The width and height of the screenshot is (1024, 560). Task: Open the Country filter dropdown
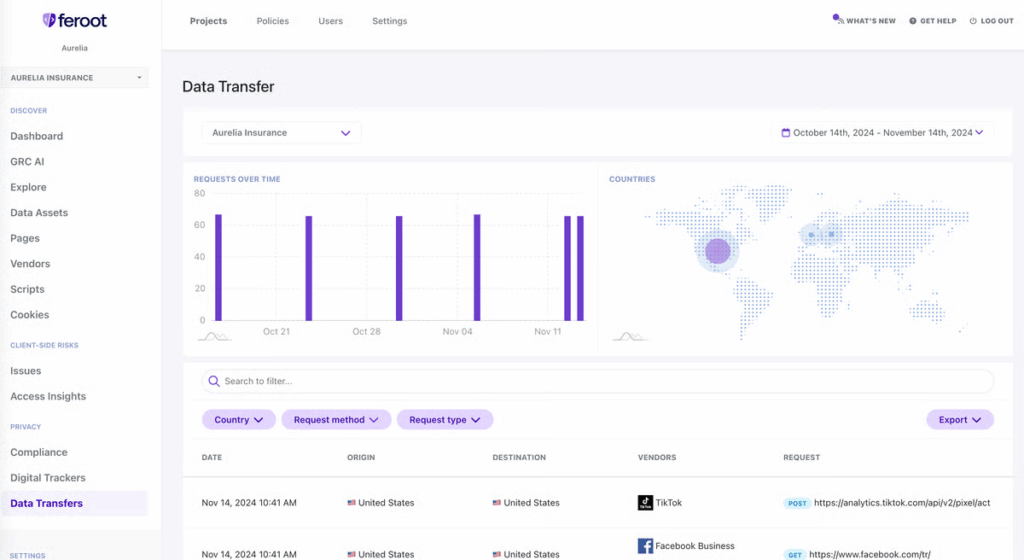point(238,420)
